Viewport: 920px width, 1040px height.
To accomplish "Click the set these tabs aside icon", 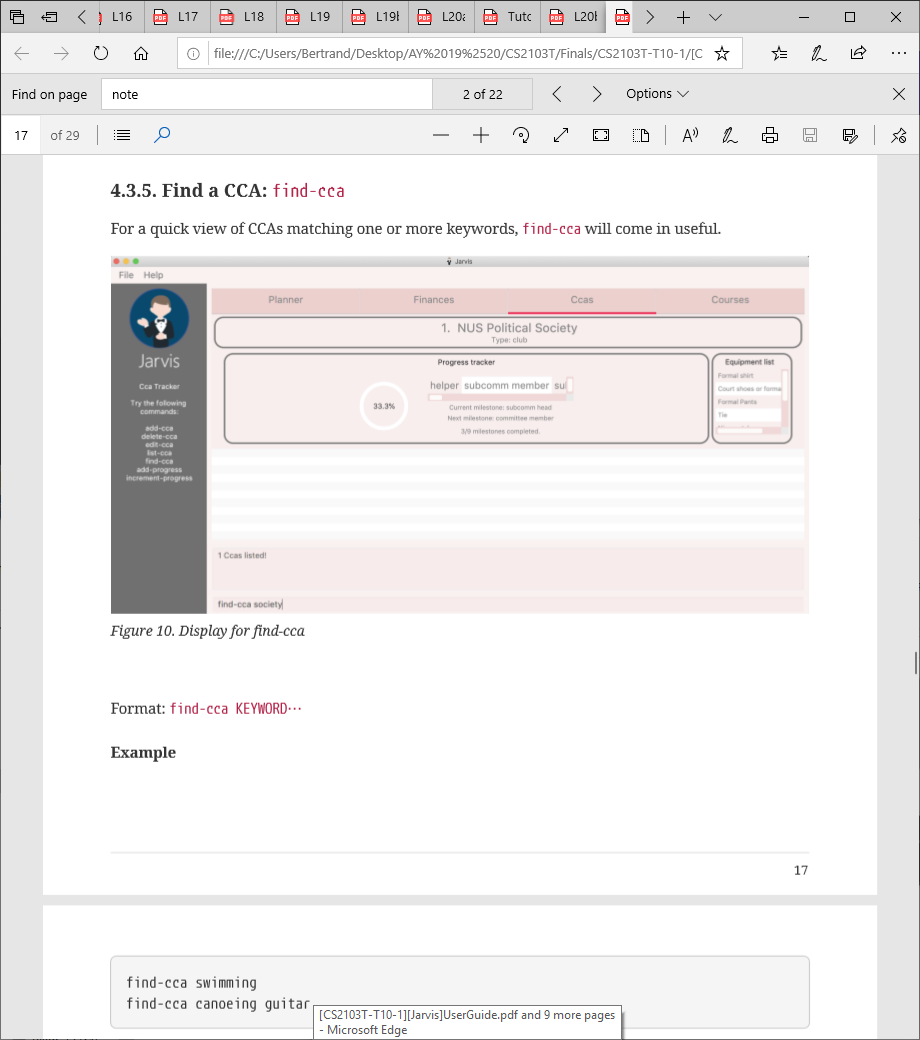I will coord(49,17).
